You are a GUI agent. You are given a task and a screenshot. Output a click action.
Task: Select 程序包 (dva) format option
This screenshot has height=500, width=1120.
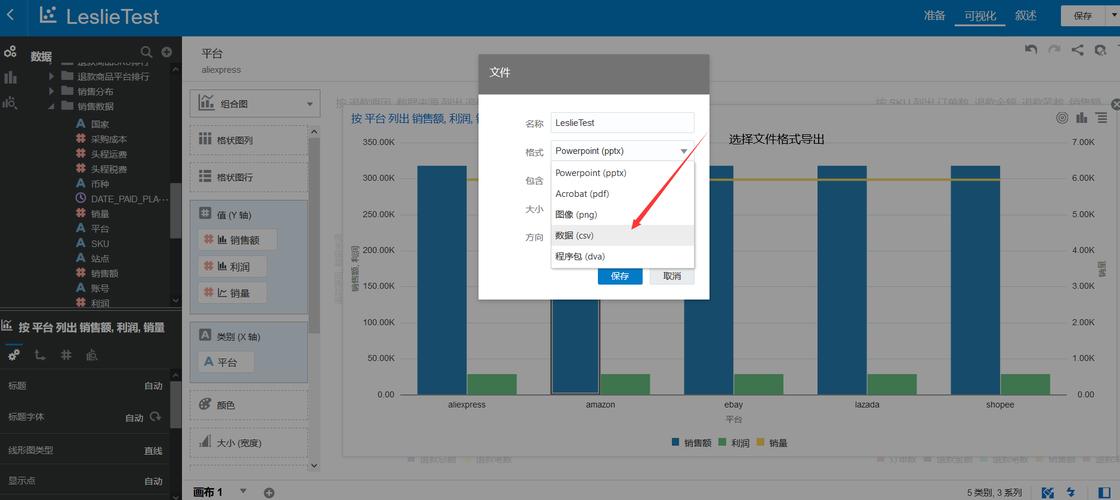coord(622,256)
